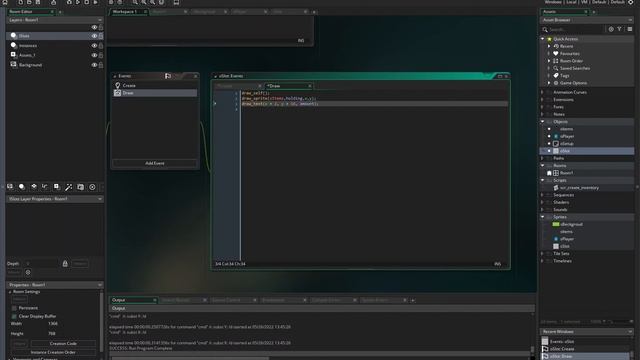Click asset browser search options icon
Viewport: 640px width, 360px height.
[611, 29]
